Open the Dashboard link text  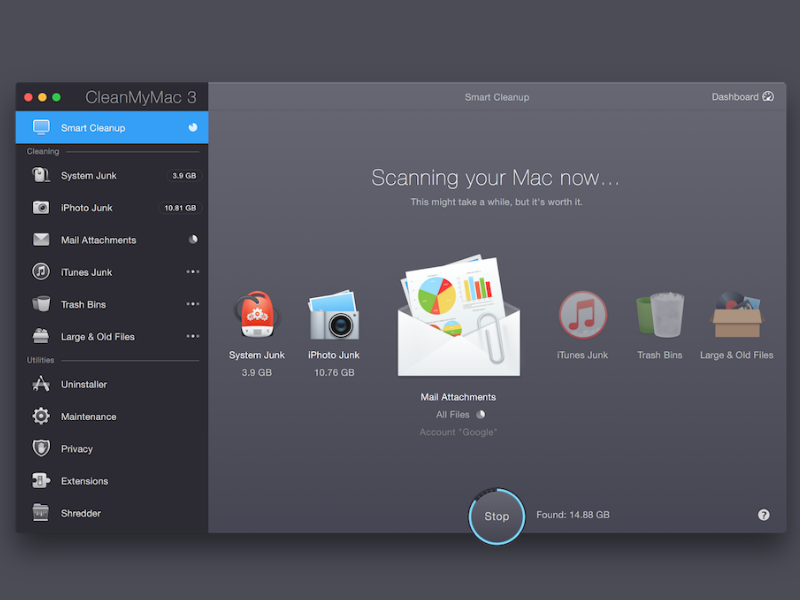click(x=735, y=97)
